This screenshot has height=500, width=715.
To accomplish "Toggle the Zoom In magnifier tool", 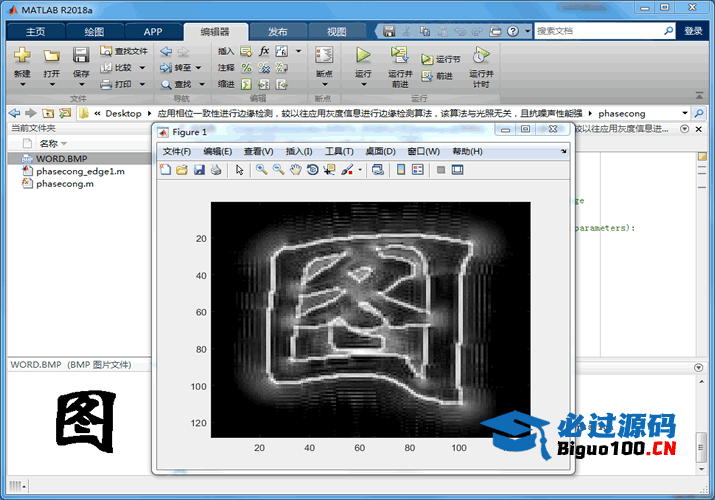I will click(261, 170).
